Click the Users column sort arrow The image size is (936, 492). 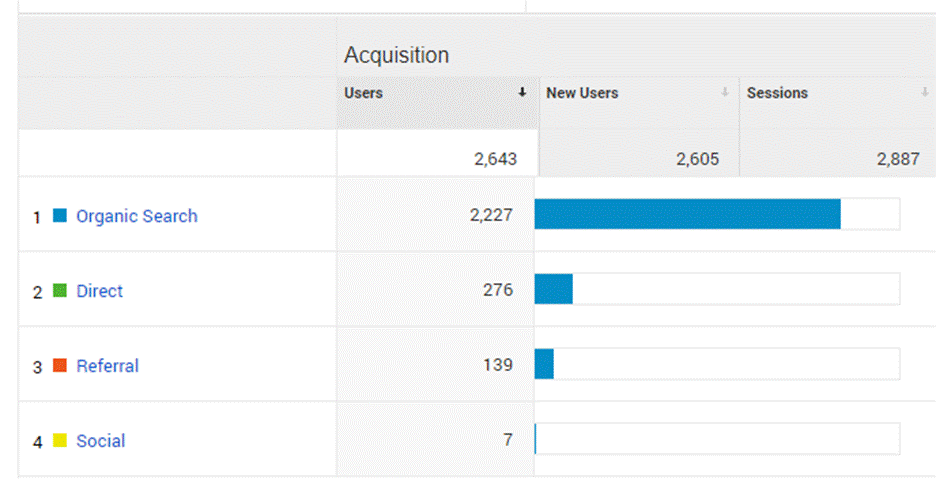pyautogui.click(x=521, y=93)
